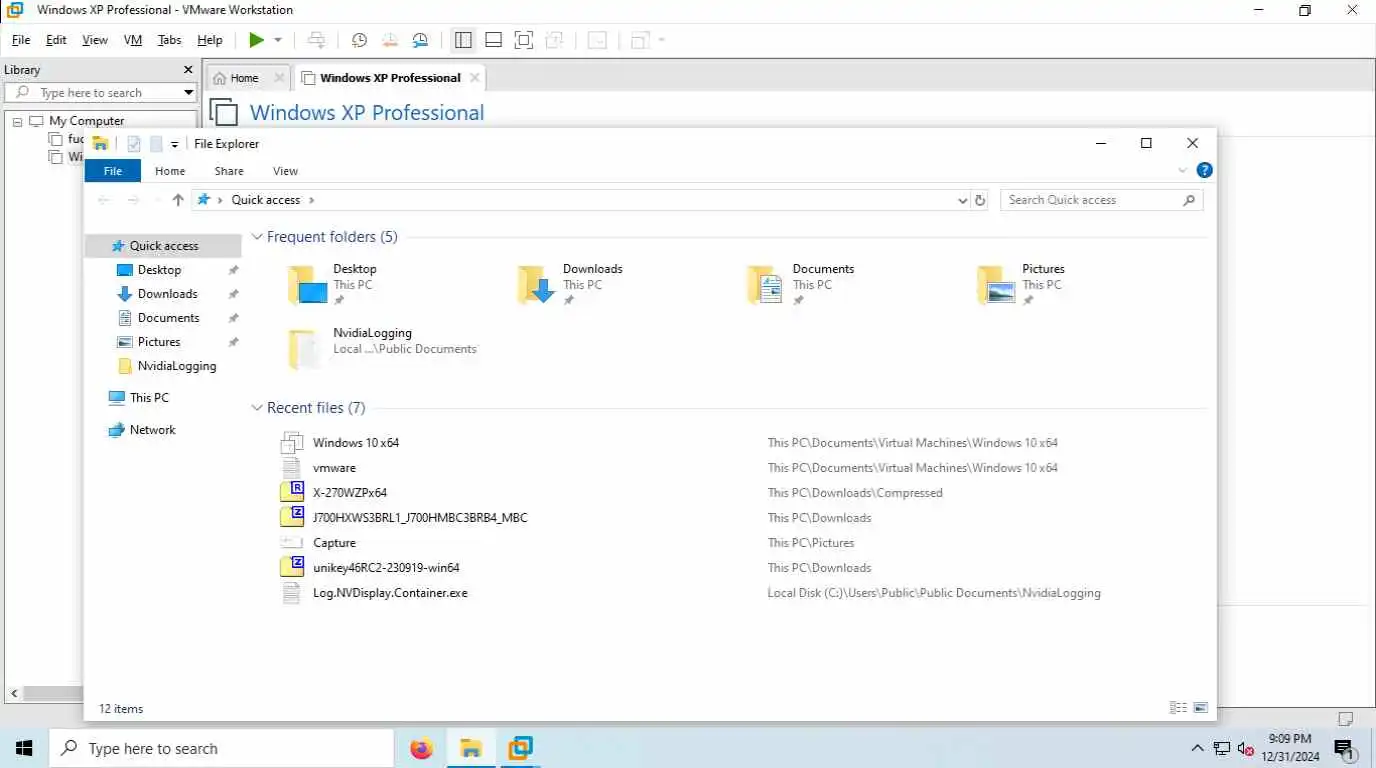Close the Home tab
Screen dimensions: 1376x768
[x=279, y=78]
